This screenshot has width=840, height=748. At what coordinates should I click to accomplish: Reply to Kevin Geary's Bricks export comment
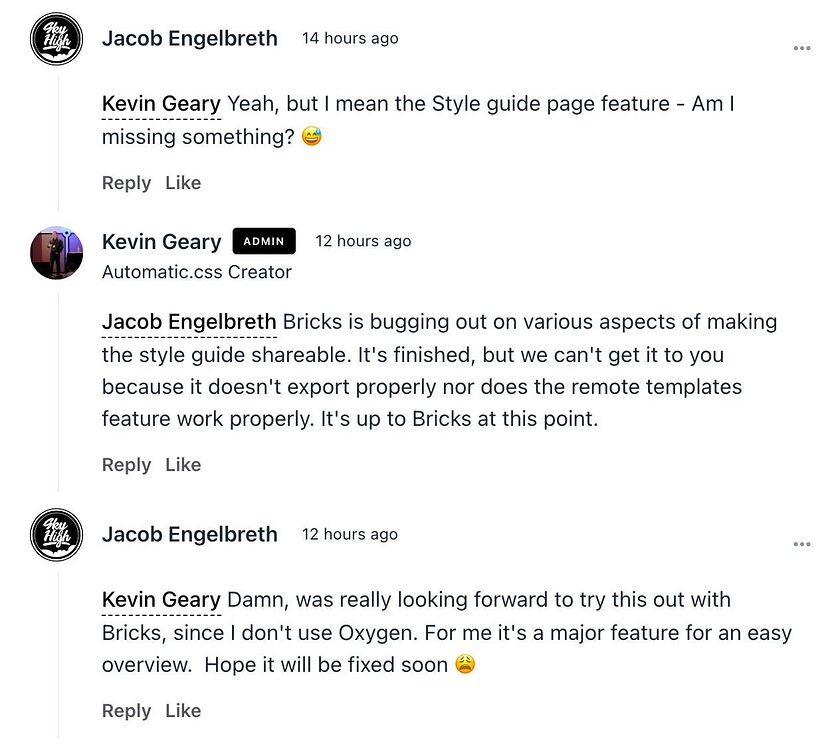126,465
